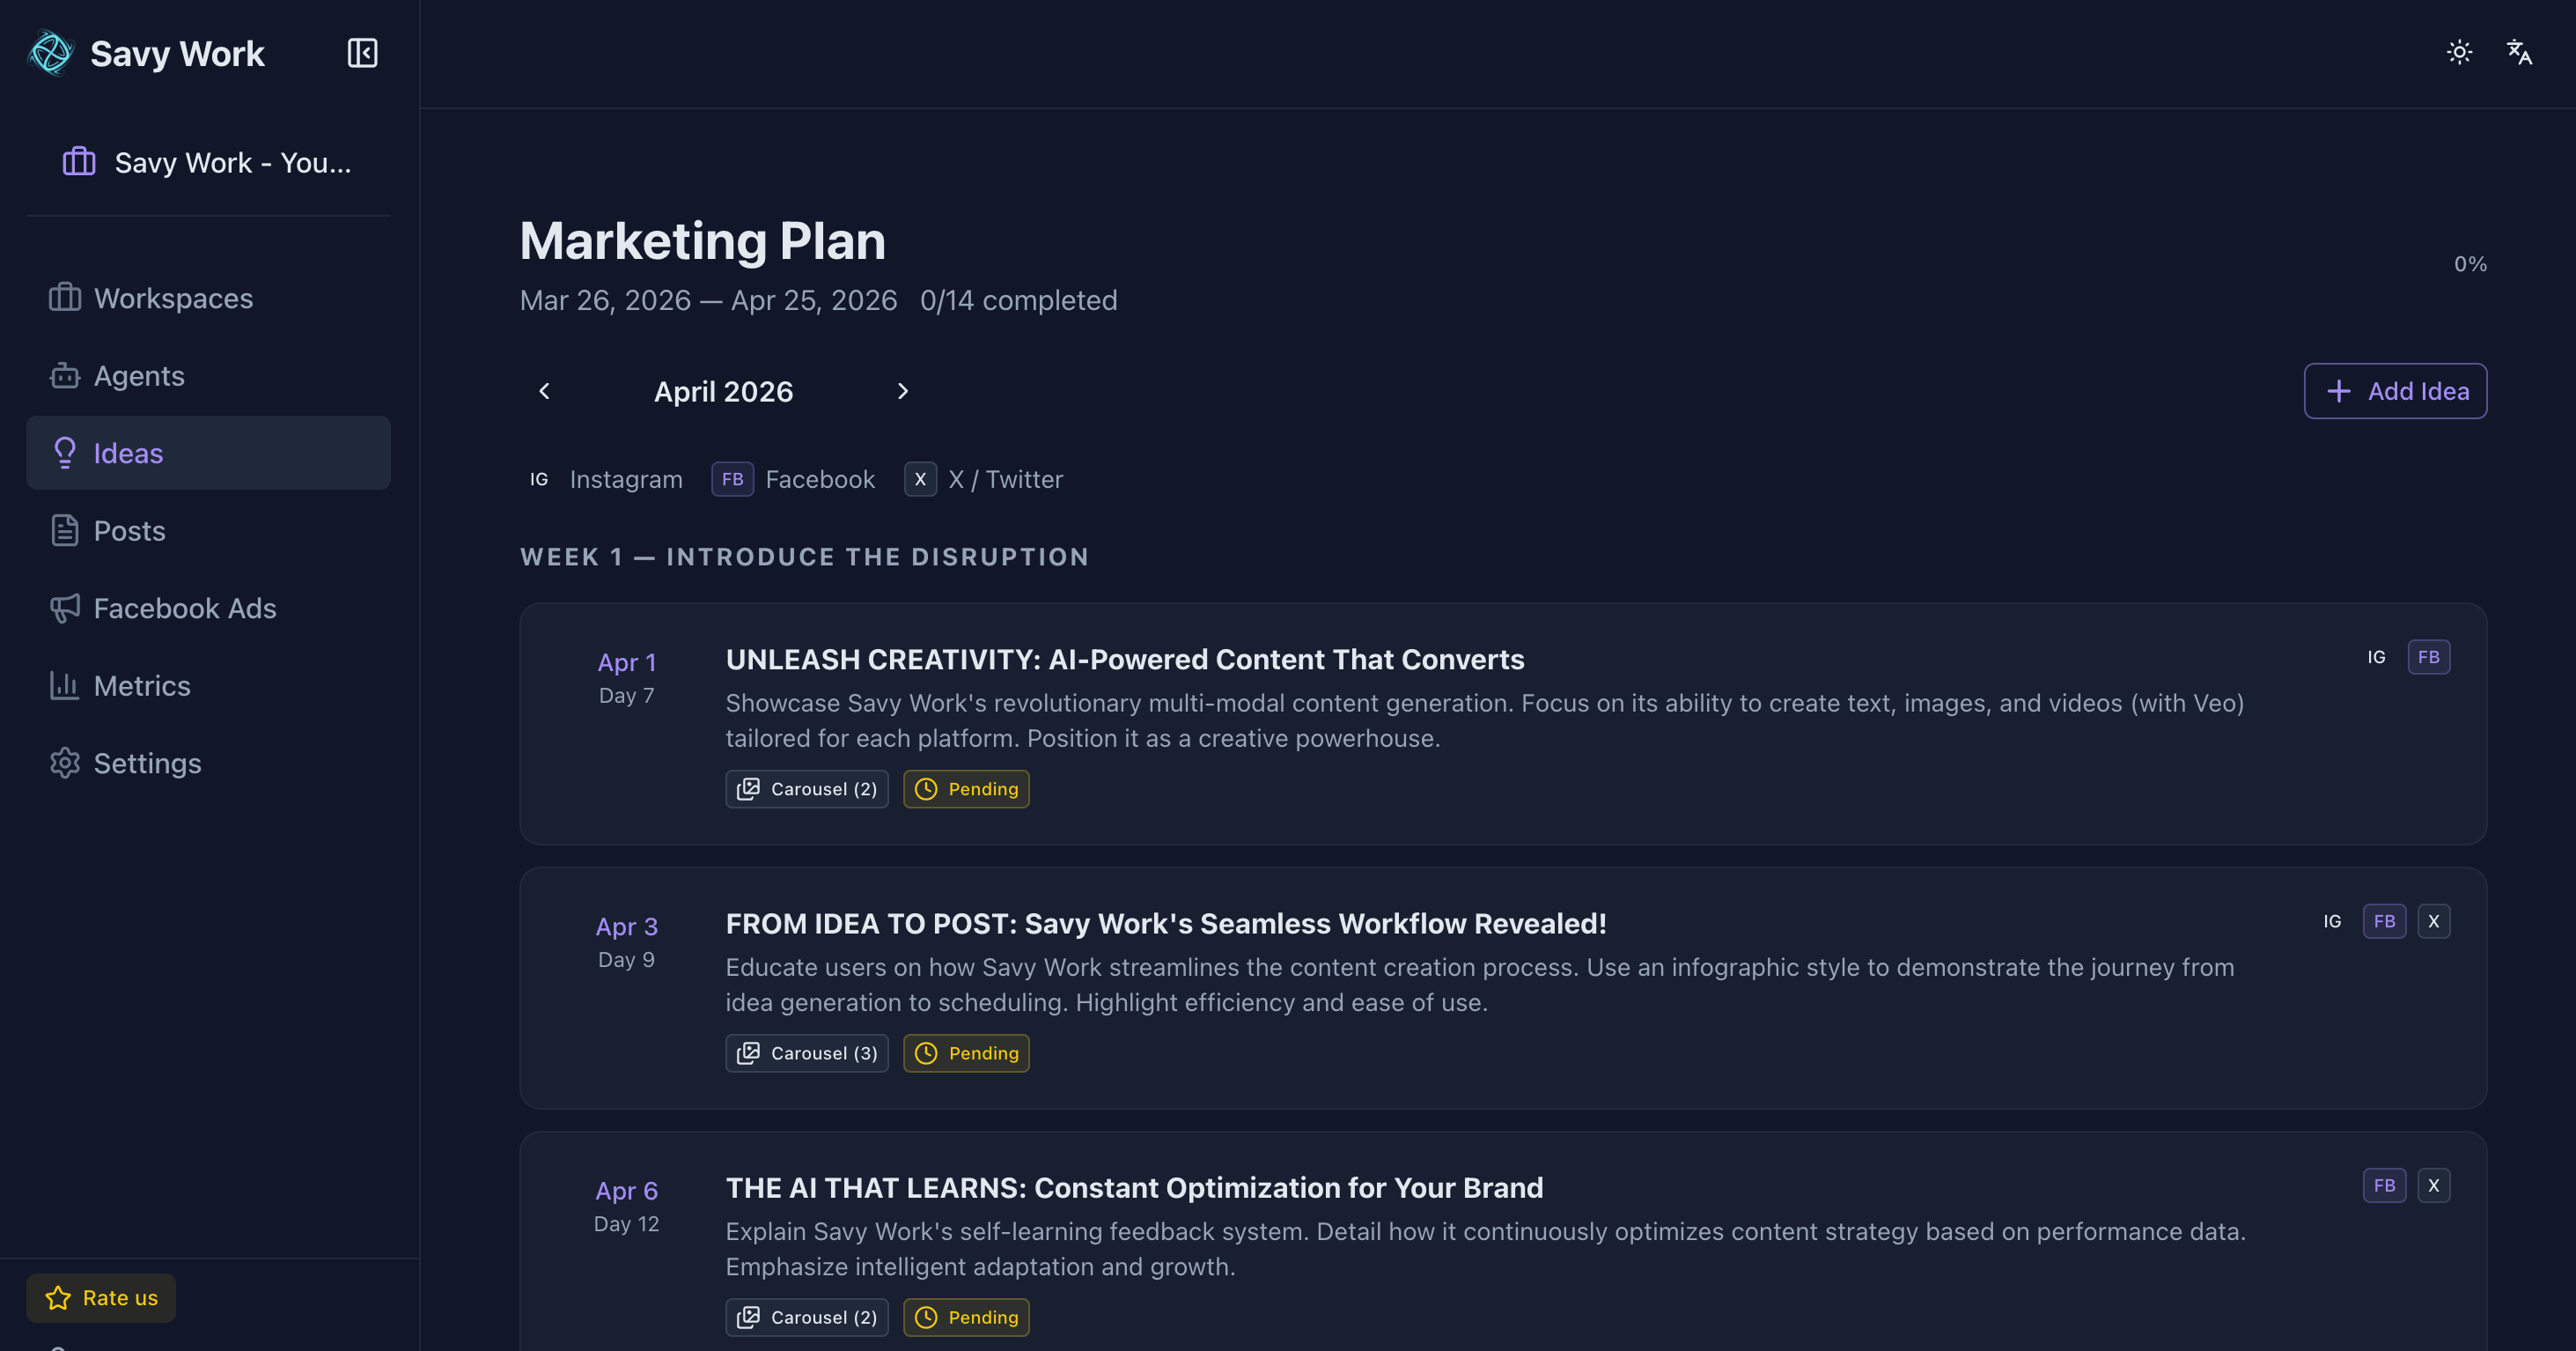The image size is (2576, 1351).
Task: Click the Rate us button
Action: (x=101, y=1297)
